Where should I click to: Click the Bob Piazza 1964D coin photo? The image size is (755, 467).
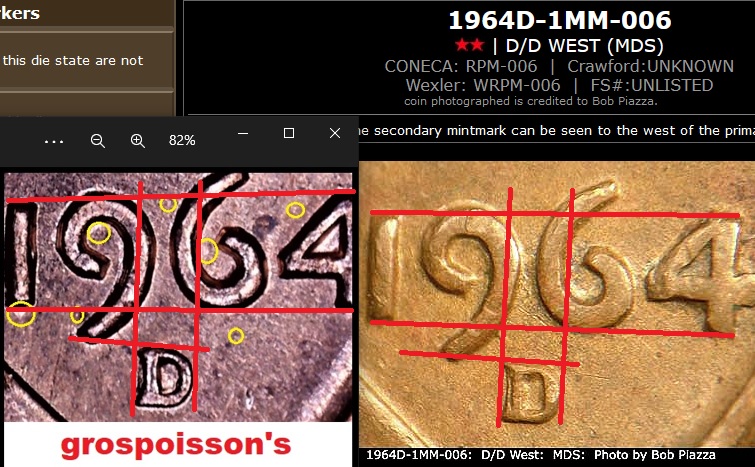557,304
